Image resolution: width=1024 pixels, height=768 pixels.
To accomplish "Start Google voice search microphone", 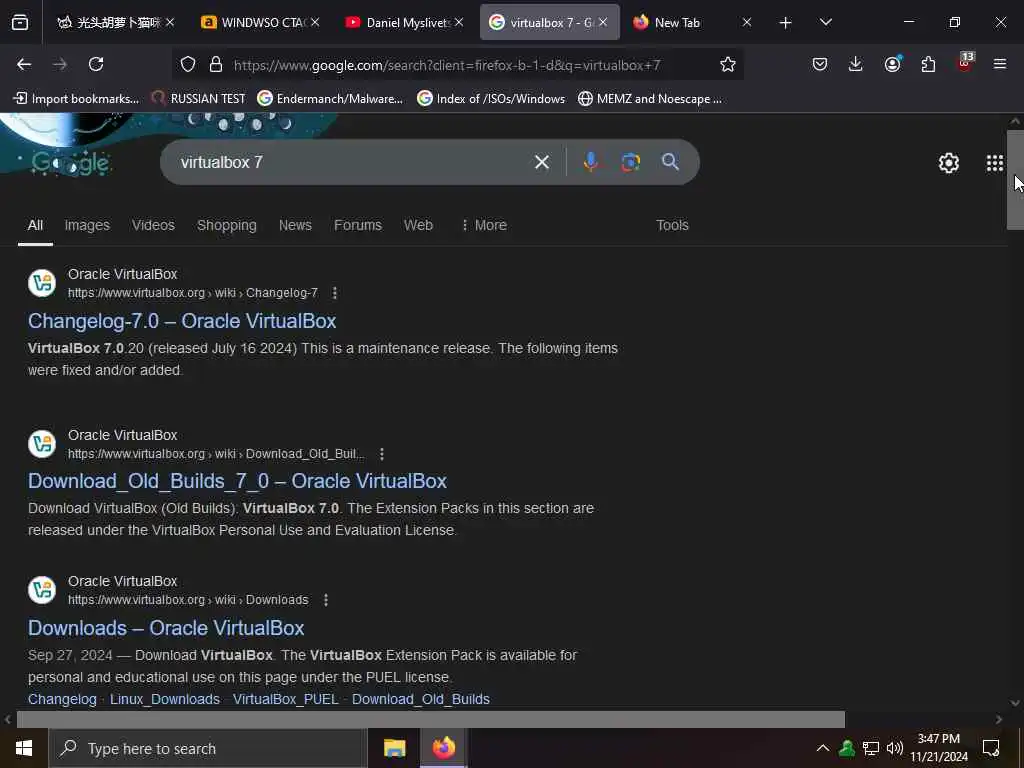I will pos(590,162).
